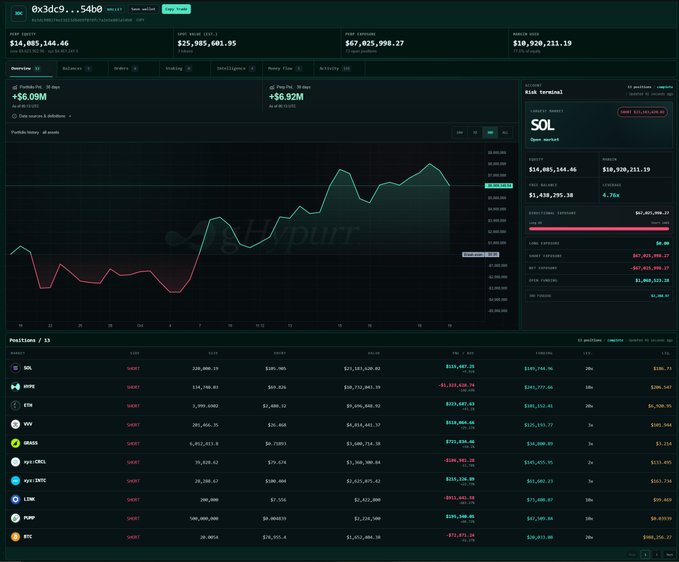Viewport: 679px width, 562px height.
Task: Click the Next page button in positions
Action: pyautogui.click(x=669, y=555)
